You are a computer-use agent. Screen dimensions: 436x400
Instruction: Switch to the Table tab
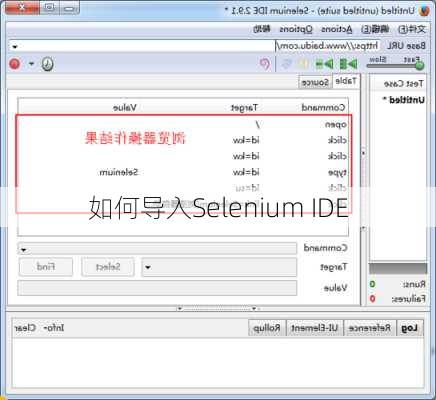(346, 81)
